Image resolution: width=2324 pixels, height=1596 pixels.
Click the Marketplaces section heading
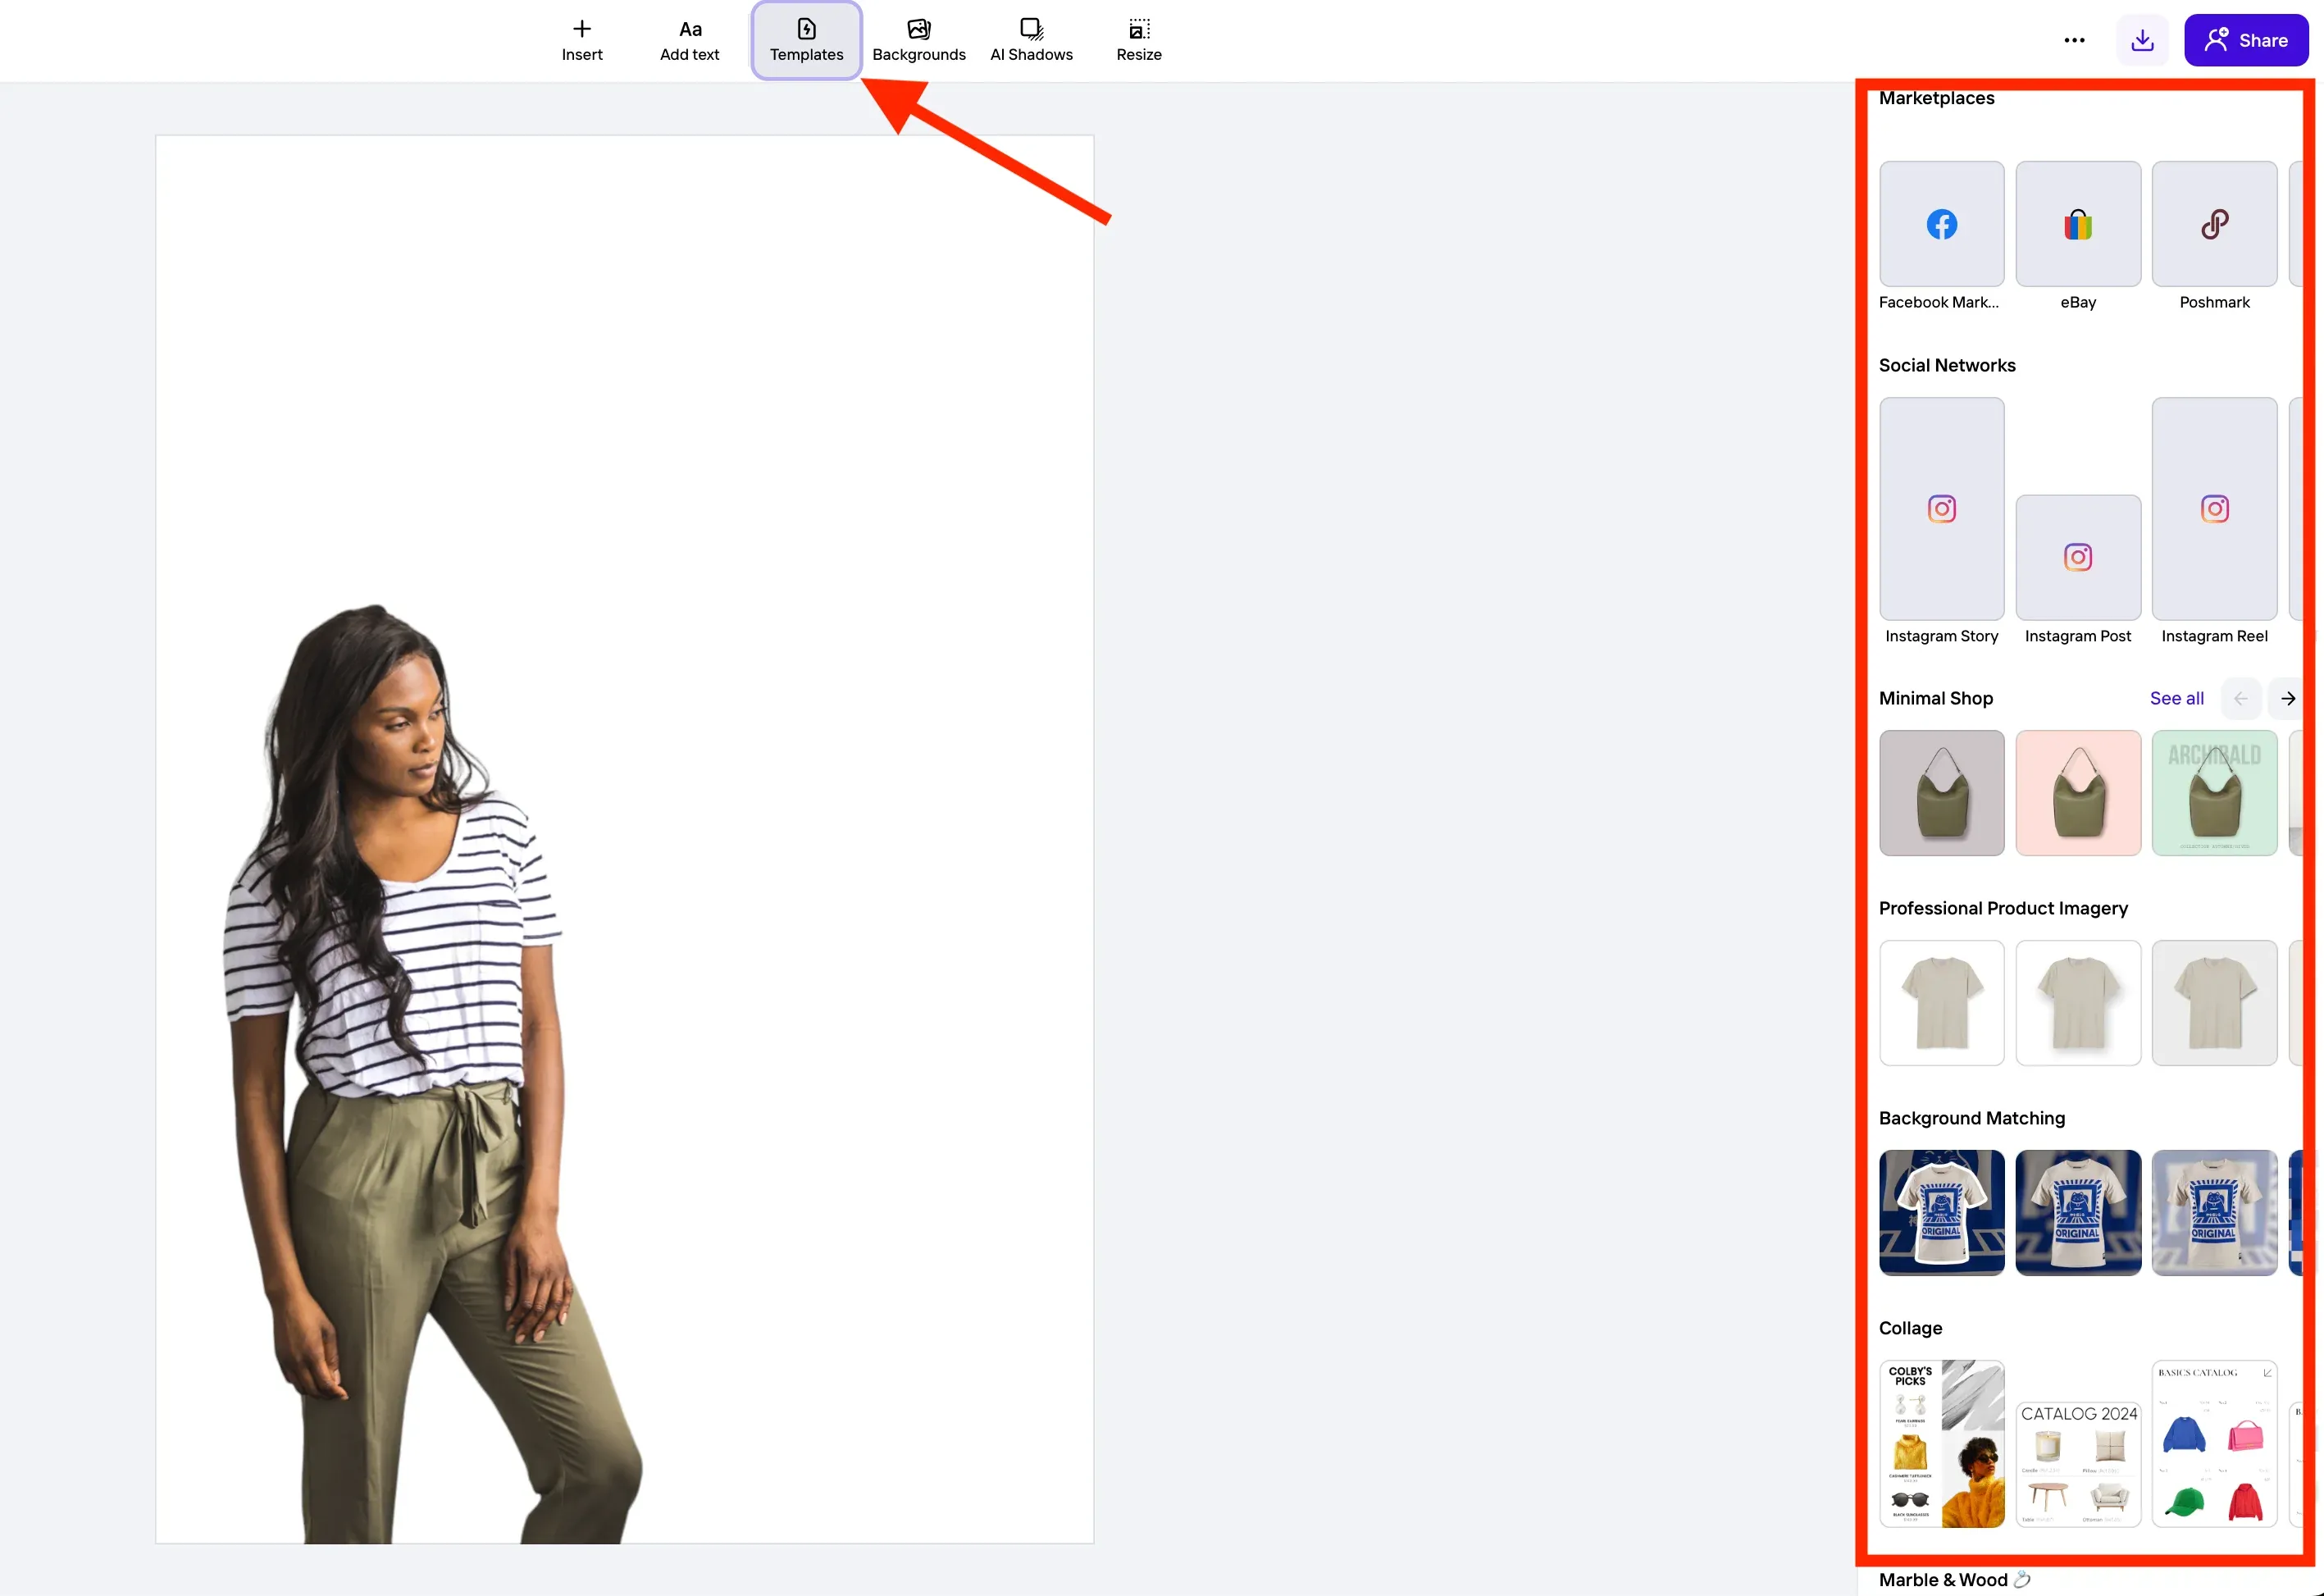1936,98
